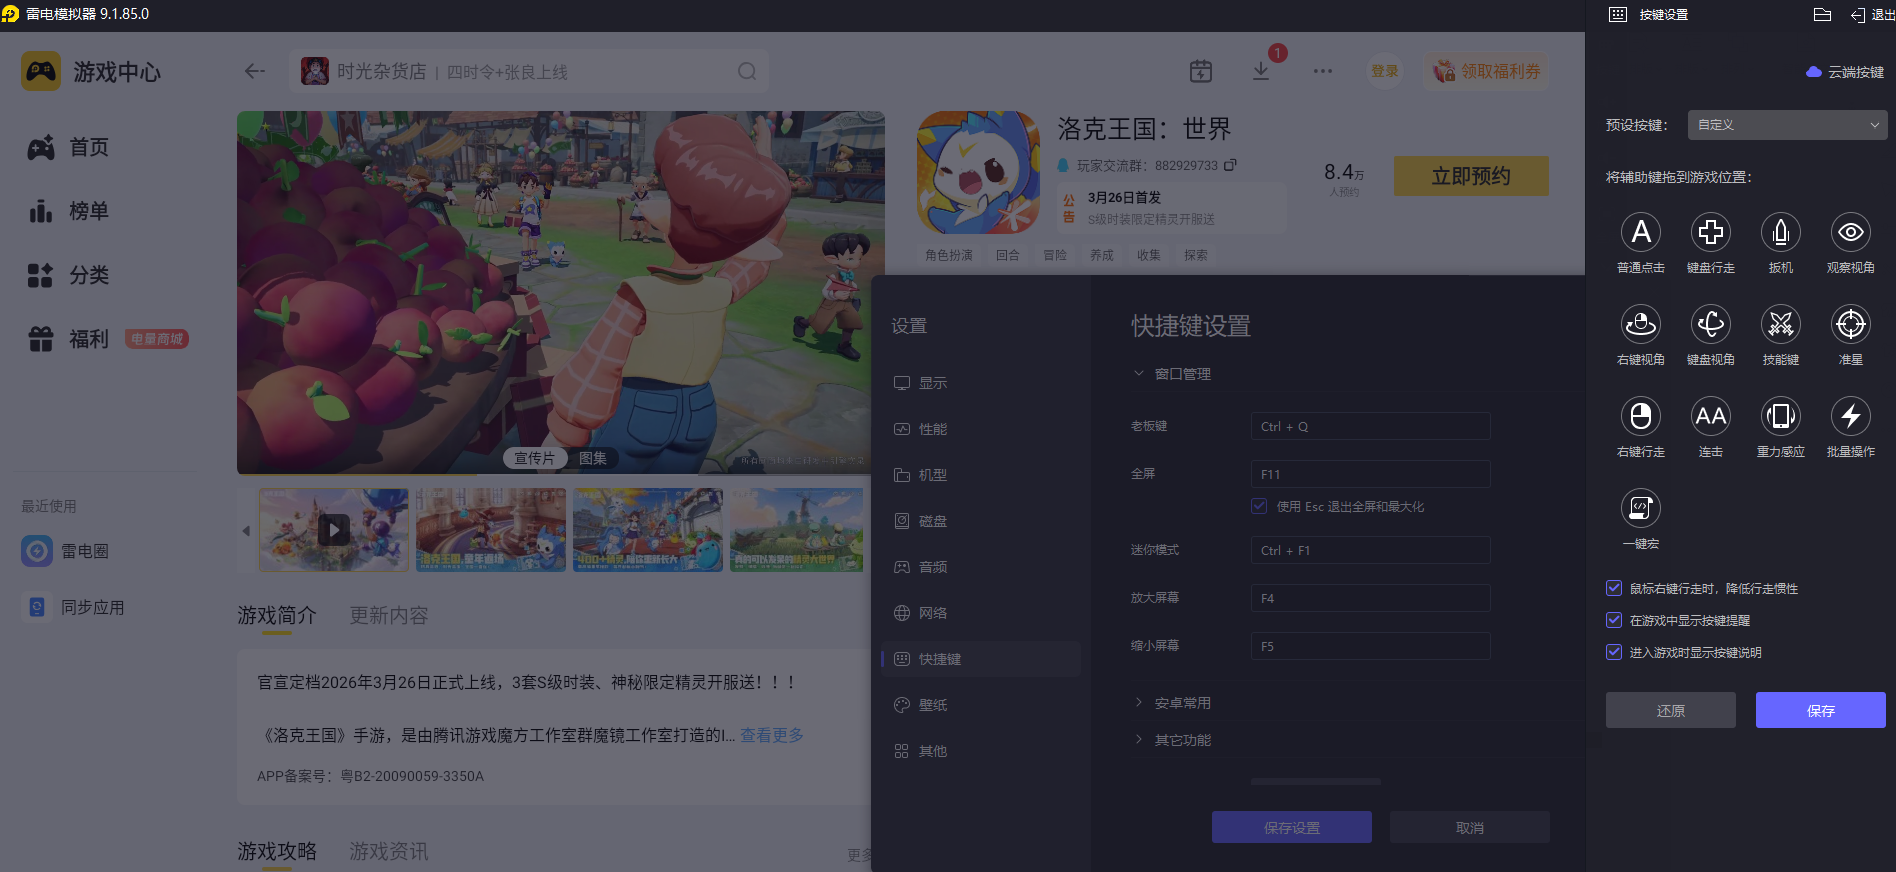Image resolution: width=1896 pixels, height=872 pixels.
Task: Open 壁纸 settings tab
Action: (981, 705)
